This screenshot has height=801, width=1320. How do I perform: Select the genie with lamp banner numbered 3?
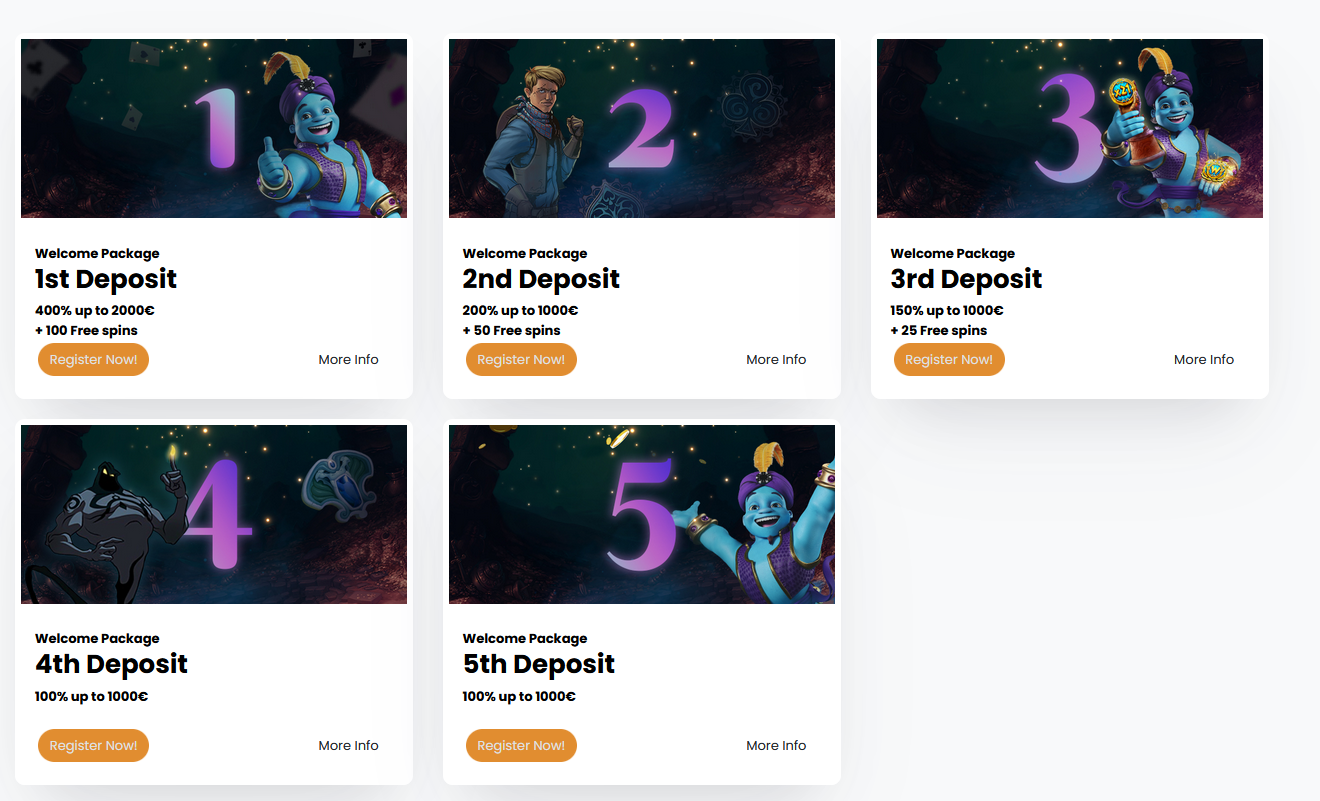click(1070, 128)
